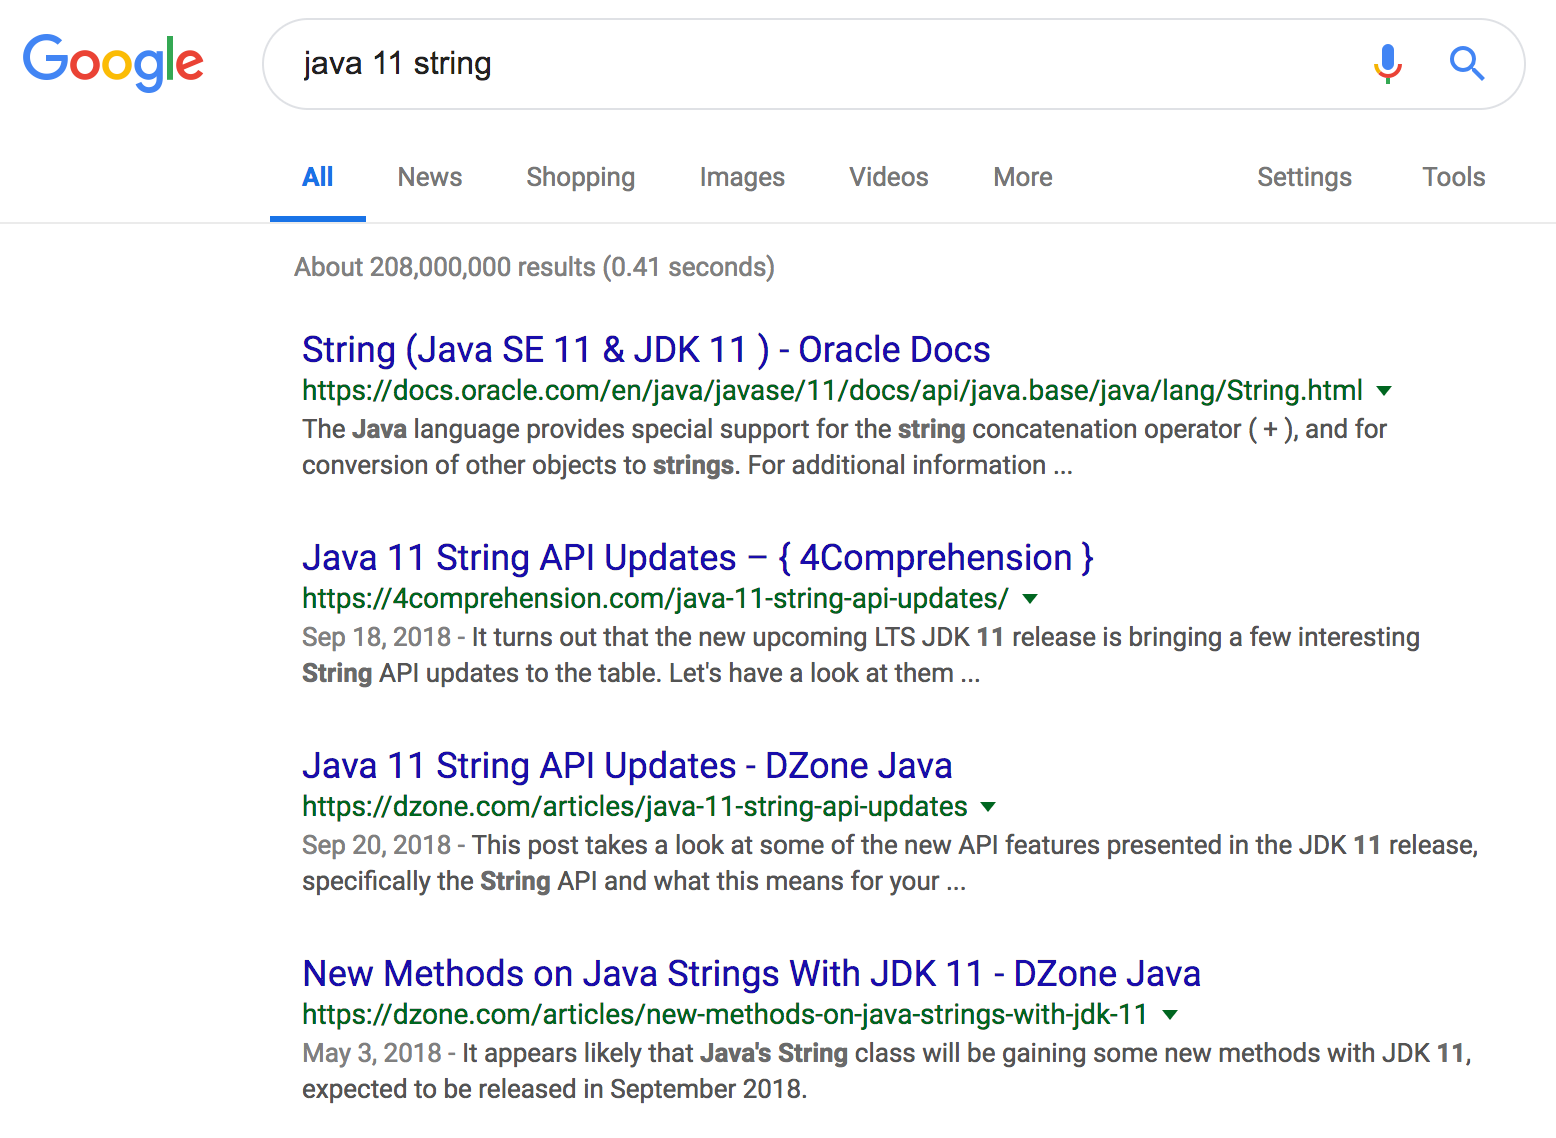Switch to the Images tab
Image resolution: width=1556 pixels, height=1138 pixels.
point(742,177)
